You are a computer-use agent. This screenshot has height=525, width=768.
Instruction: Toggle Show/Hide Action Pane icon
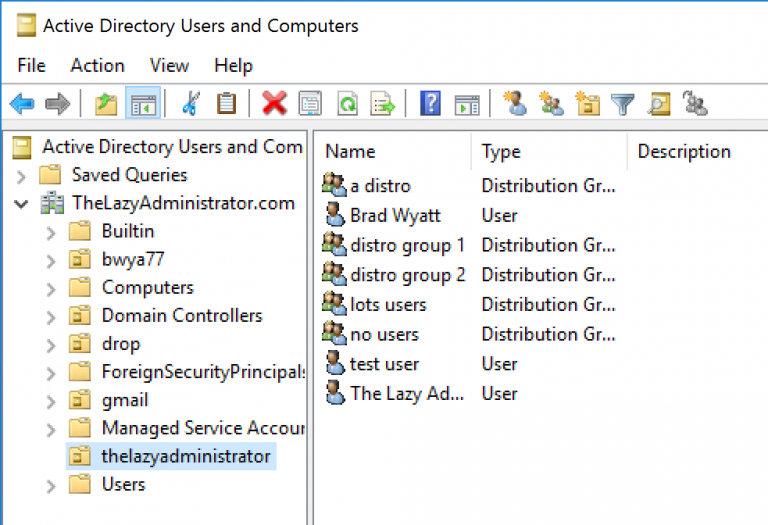[x=467, y=104]
